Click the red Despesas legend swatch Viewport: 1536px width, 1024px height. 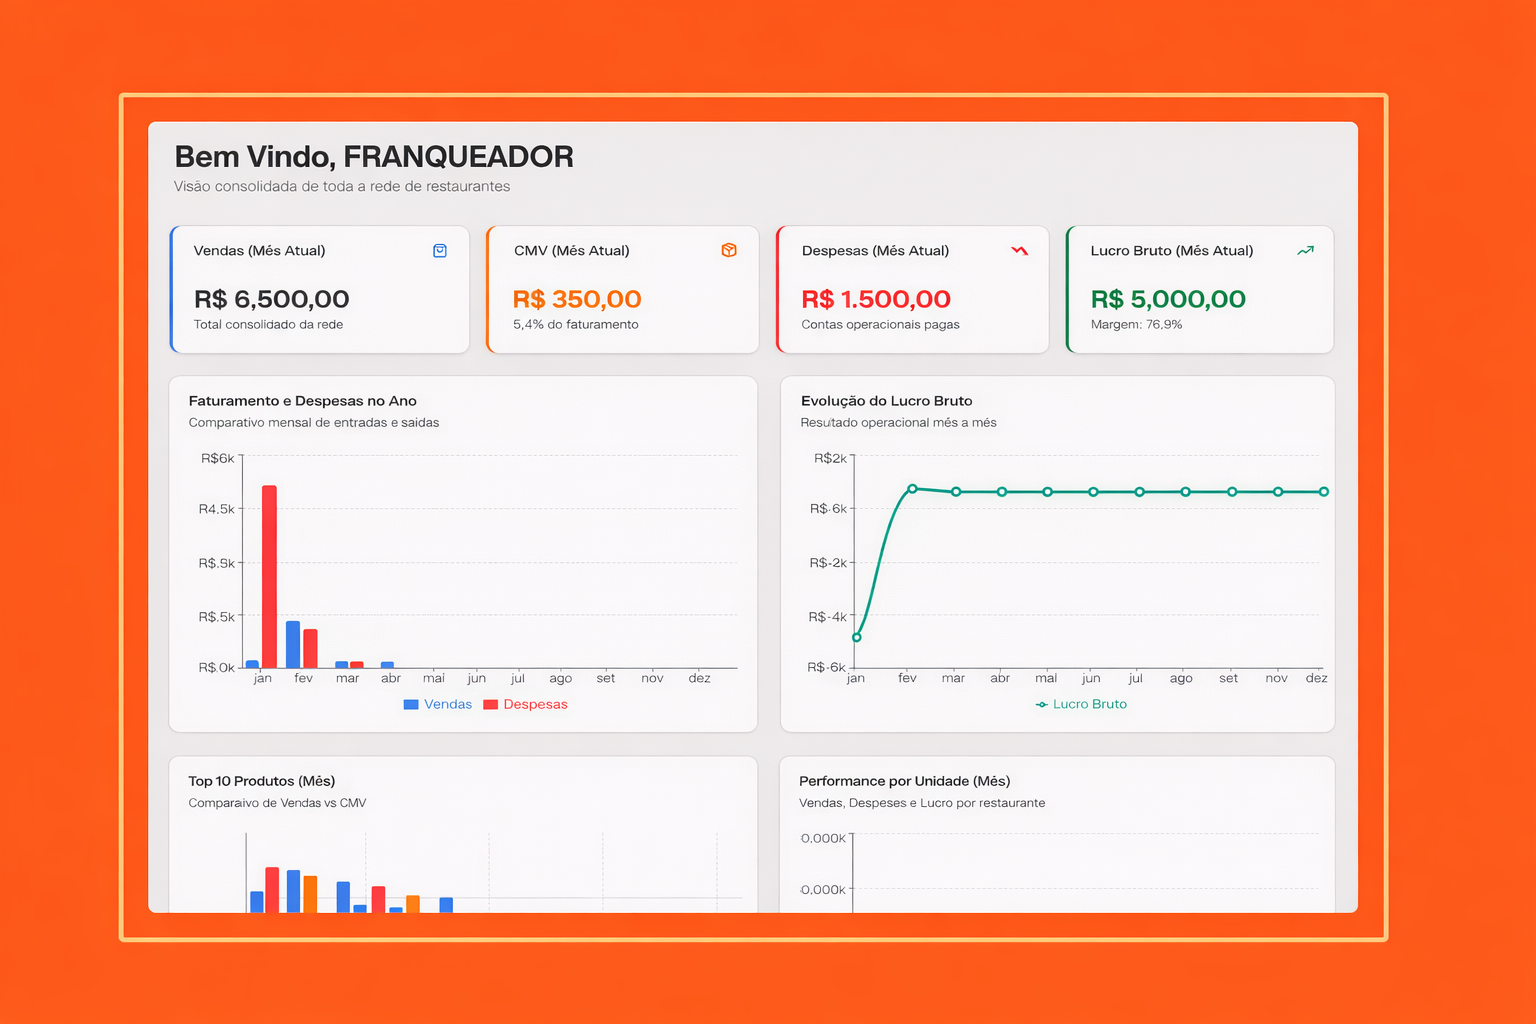(x=489, y=704)
